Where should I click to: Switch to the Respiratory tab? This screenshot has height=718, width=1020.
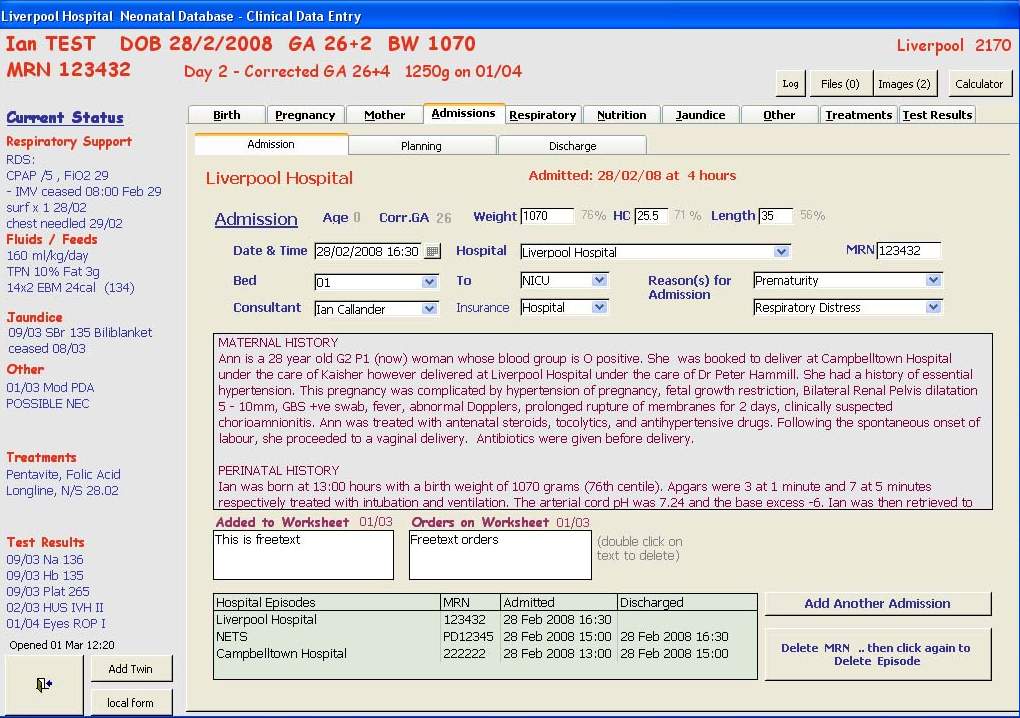pos(542,115)
